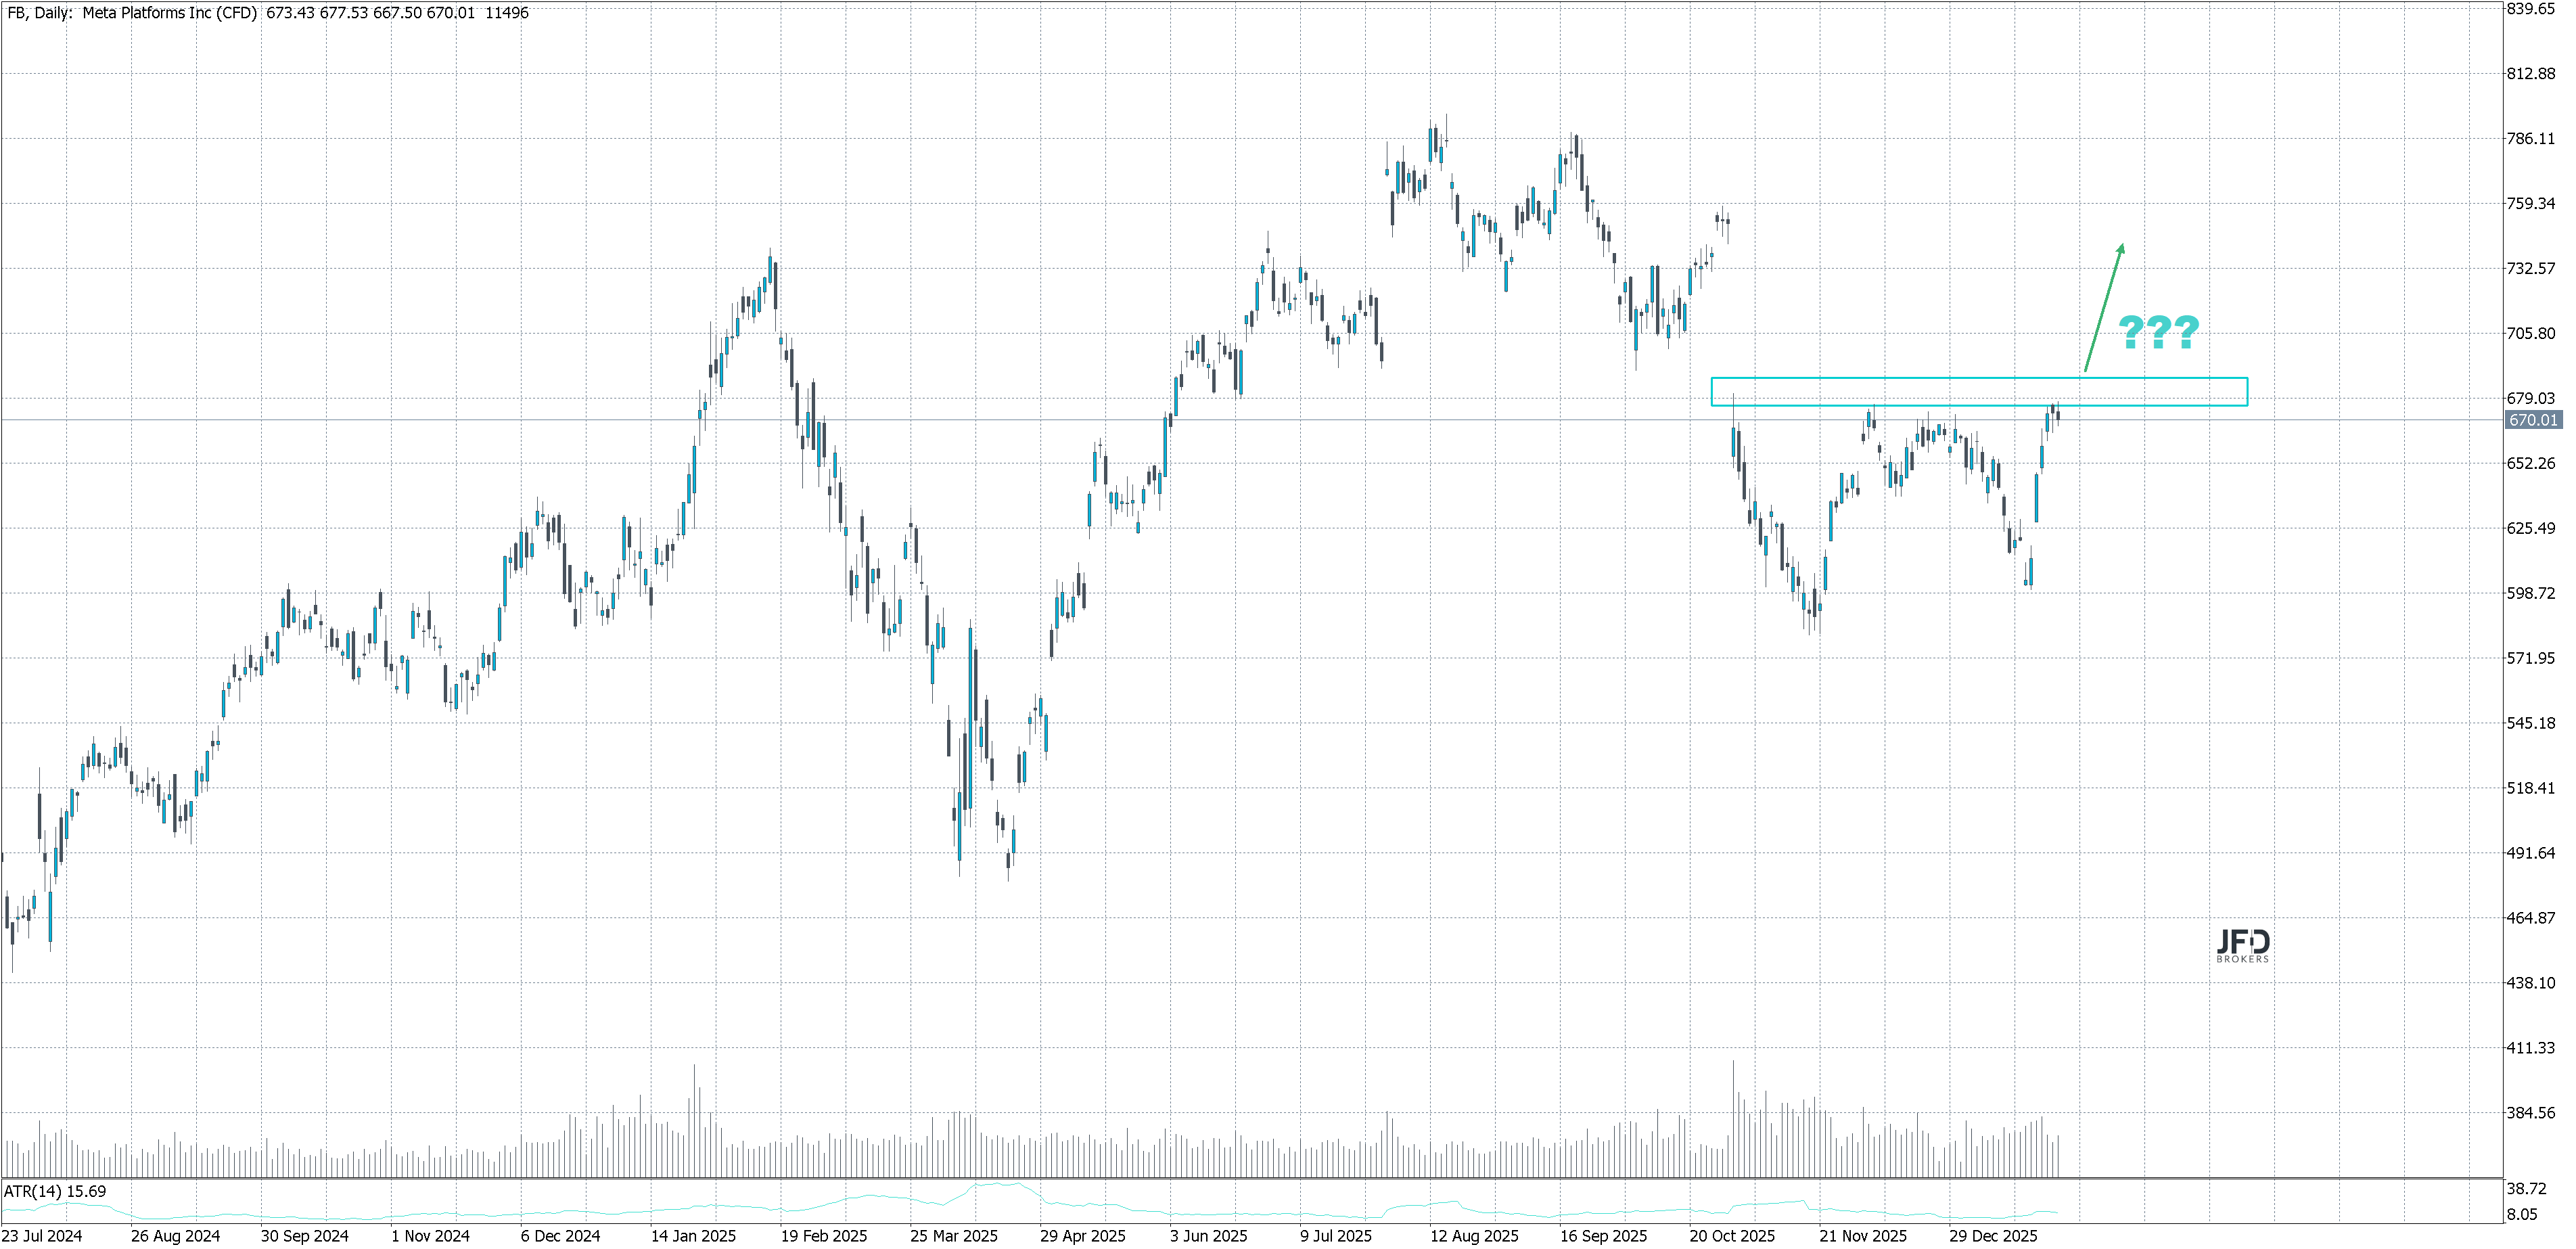Viewport: 2576px width, 1249px height.
Task: Click the 38.72 ATR scale label
Action: (2526, 1189)
